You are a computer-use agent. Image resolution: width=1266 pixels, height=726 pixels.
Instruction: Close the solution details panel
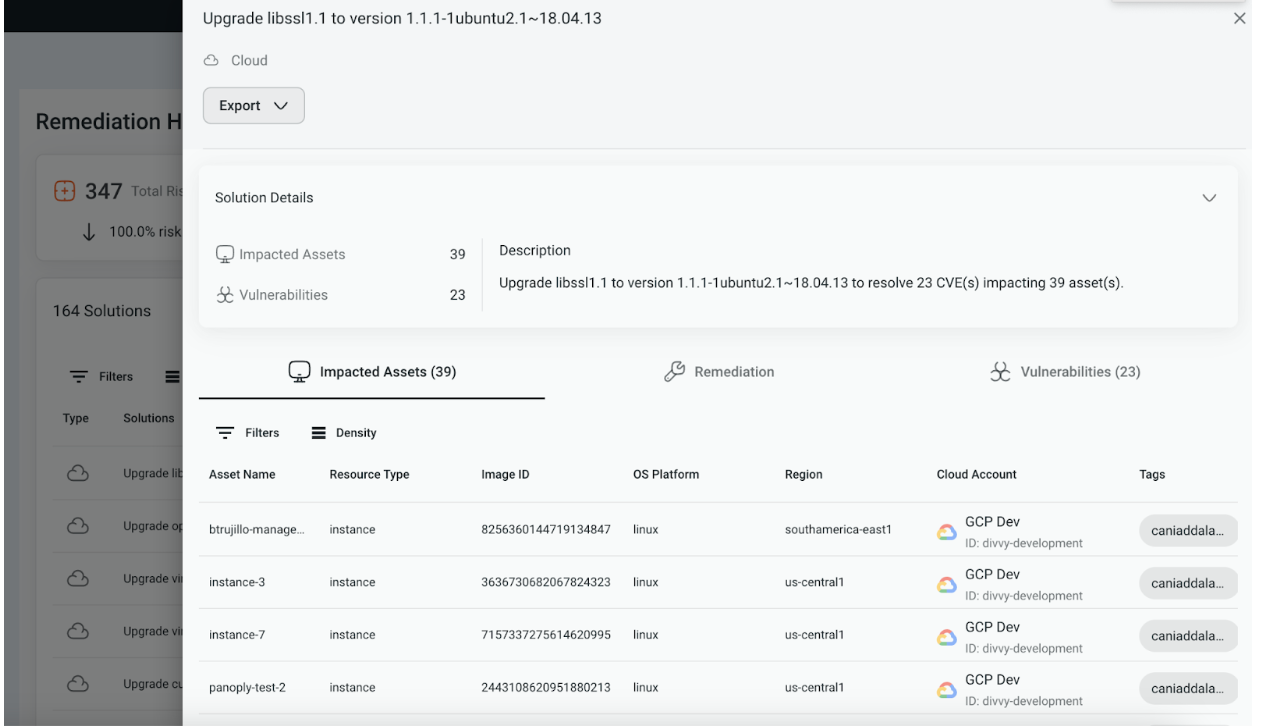(x=1240, y=19)
